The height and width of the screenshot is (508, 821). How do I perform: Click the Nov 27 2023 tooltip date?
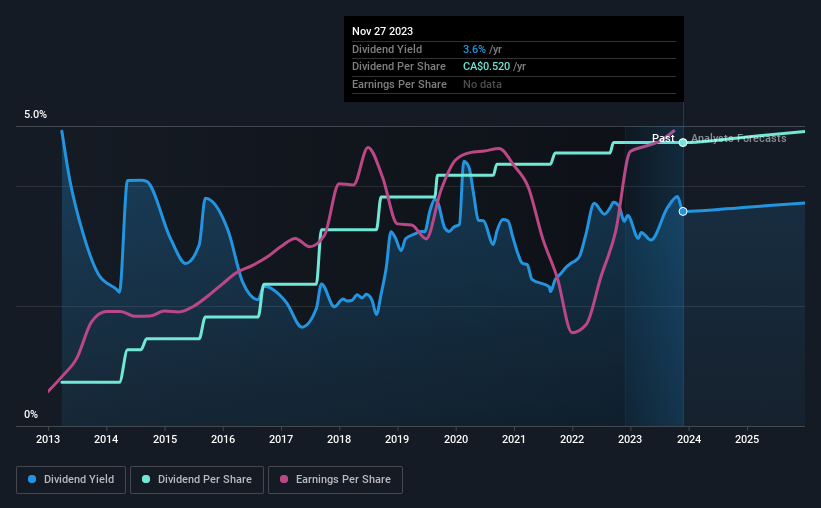(x=382, y=31)
